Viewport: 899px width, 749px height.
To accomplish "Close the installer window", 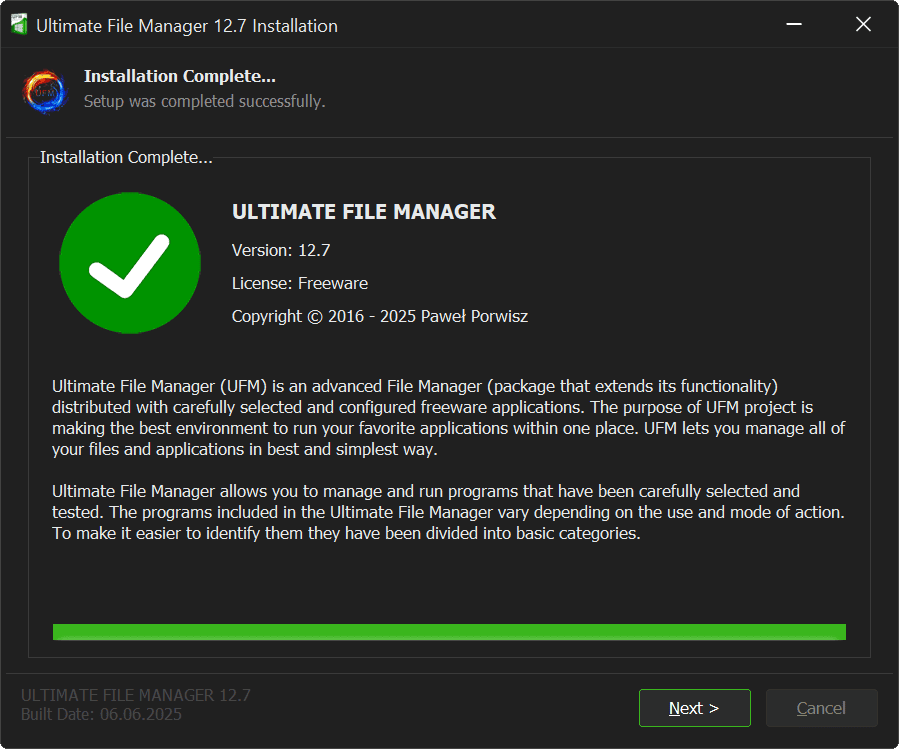I will coord(864,25).
